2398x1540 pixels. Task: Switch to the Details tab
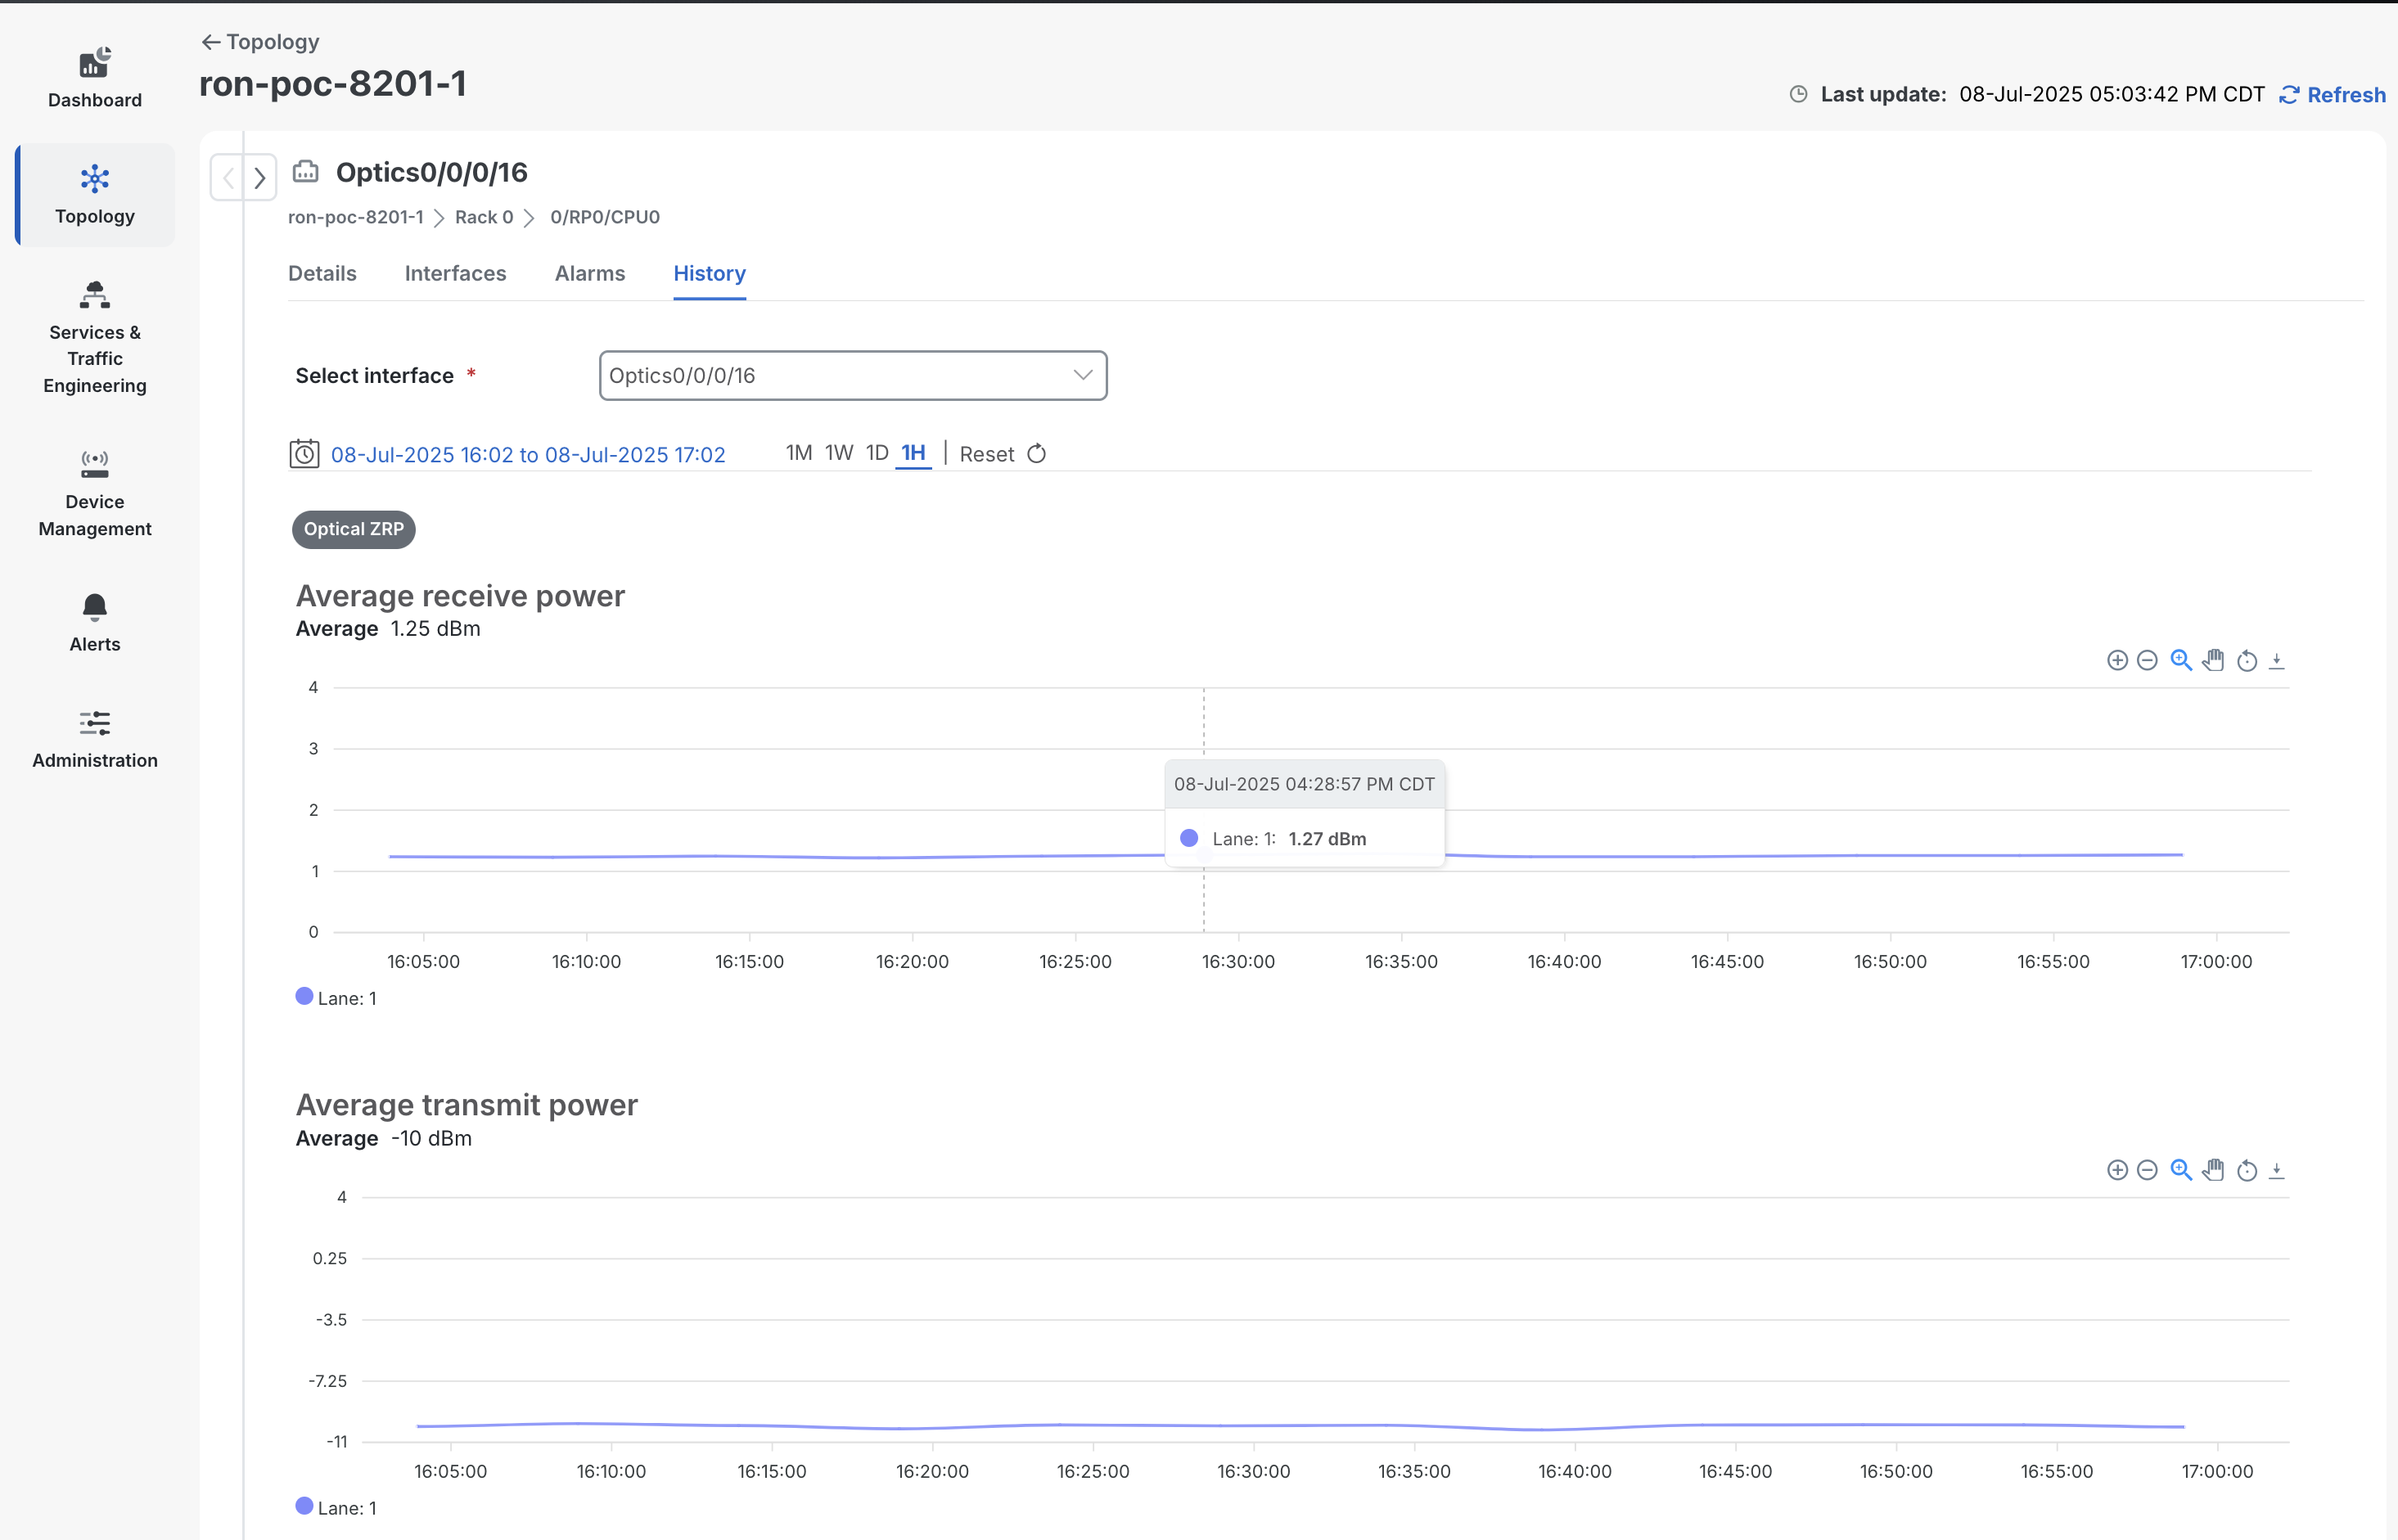322,273
